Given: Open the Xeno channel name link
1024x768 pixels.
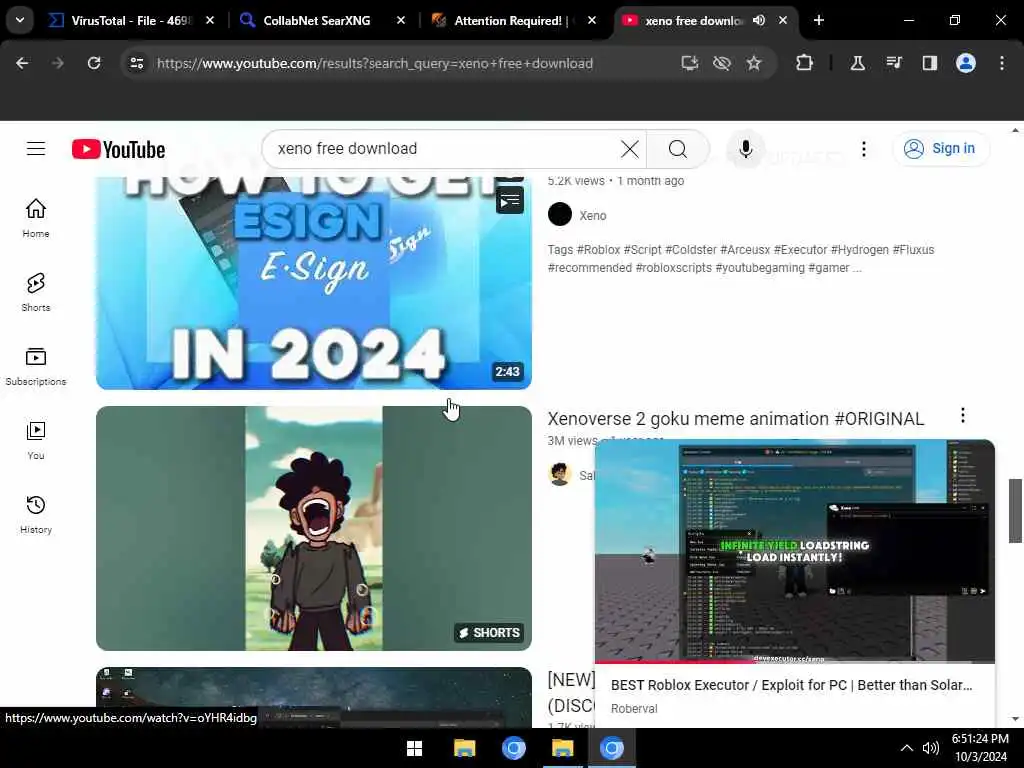Looking at the screenshot, I should pos(593,216).
